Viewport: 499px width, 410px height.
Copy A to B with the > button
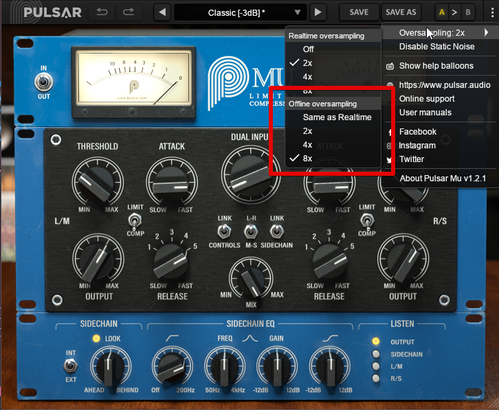(454, 13)
